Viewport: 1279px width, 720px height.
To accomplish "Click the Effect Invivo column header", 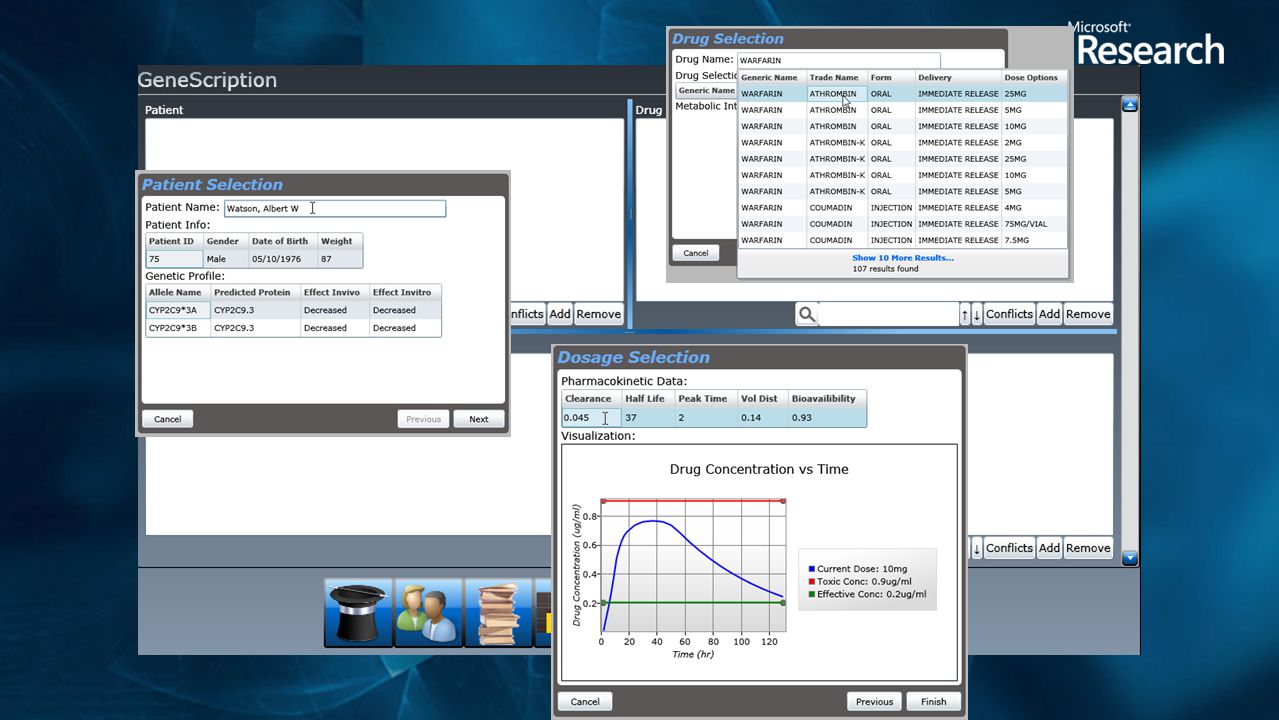I will [335, 292].
